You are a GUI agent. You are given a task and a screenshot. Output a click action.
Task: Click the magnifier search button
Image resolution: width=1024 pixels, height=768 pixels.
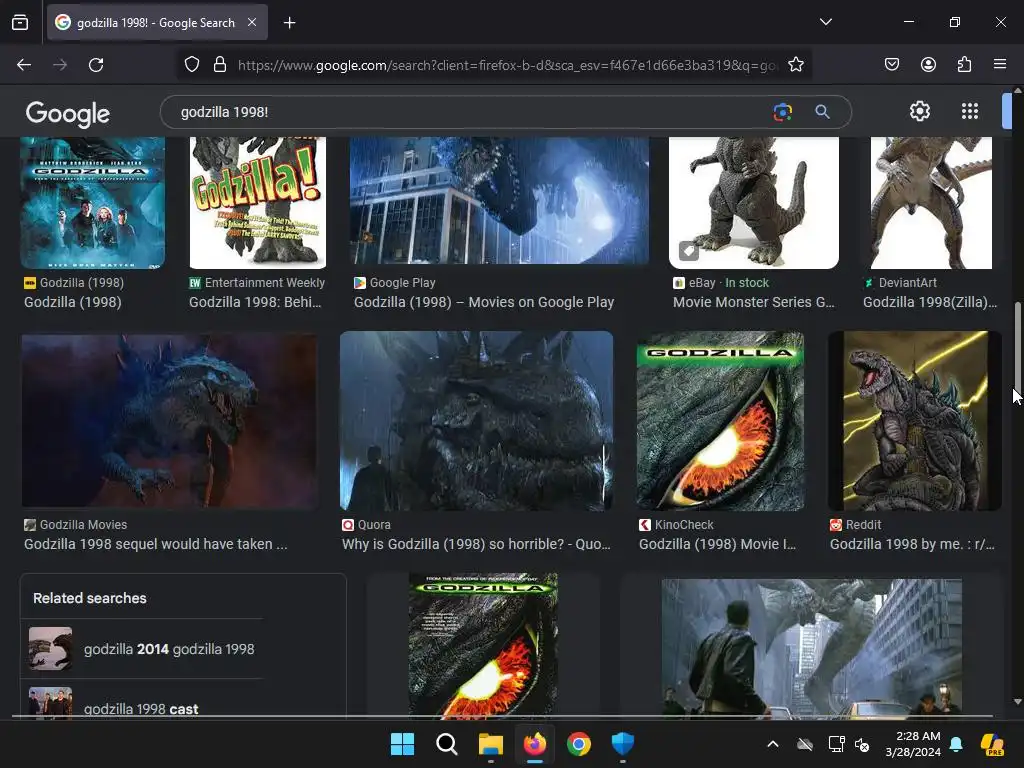coord(822,112)
